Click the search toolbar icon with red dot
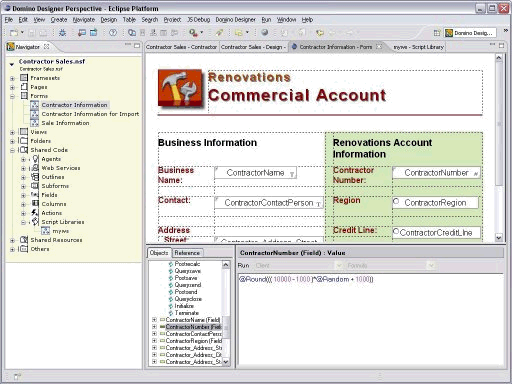The width and height of the screenshot is (512, 384). tap(193, 33)
